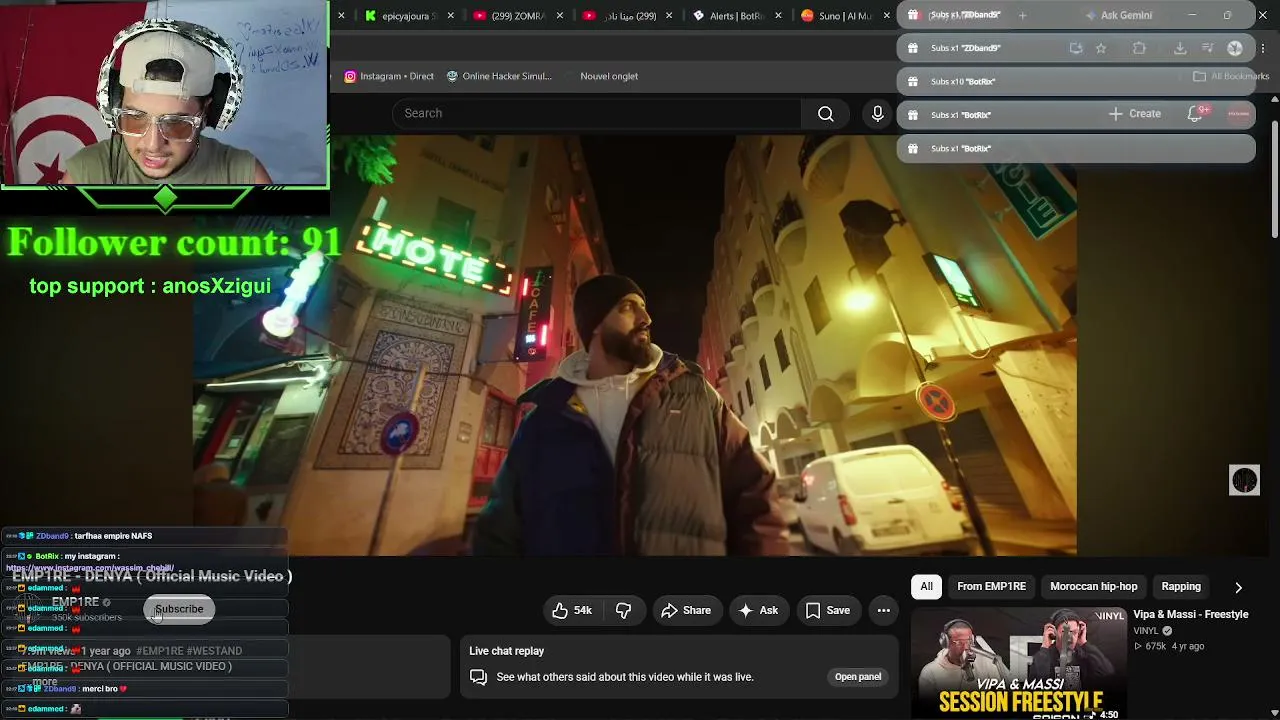Click Ask Gemini in the browser

point(1118,16)
